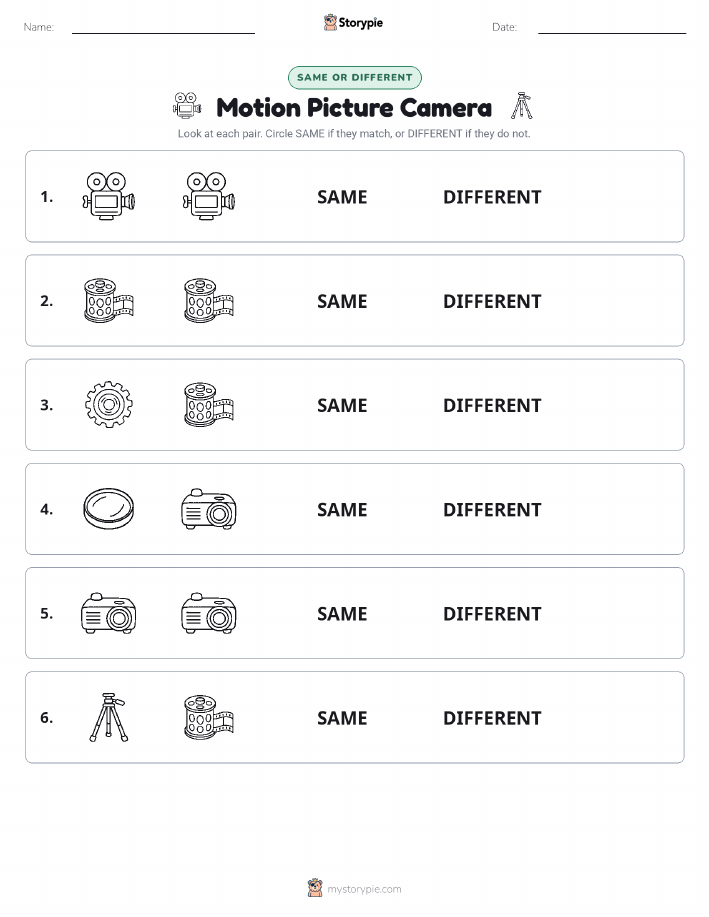Choose DIFFERENT for pair 6
The height and width of the screenshot is (917, 709).
492,718
